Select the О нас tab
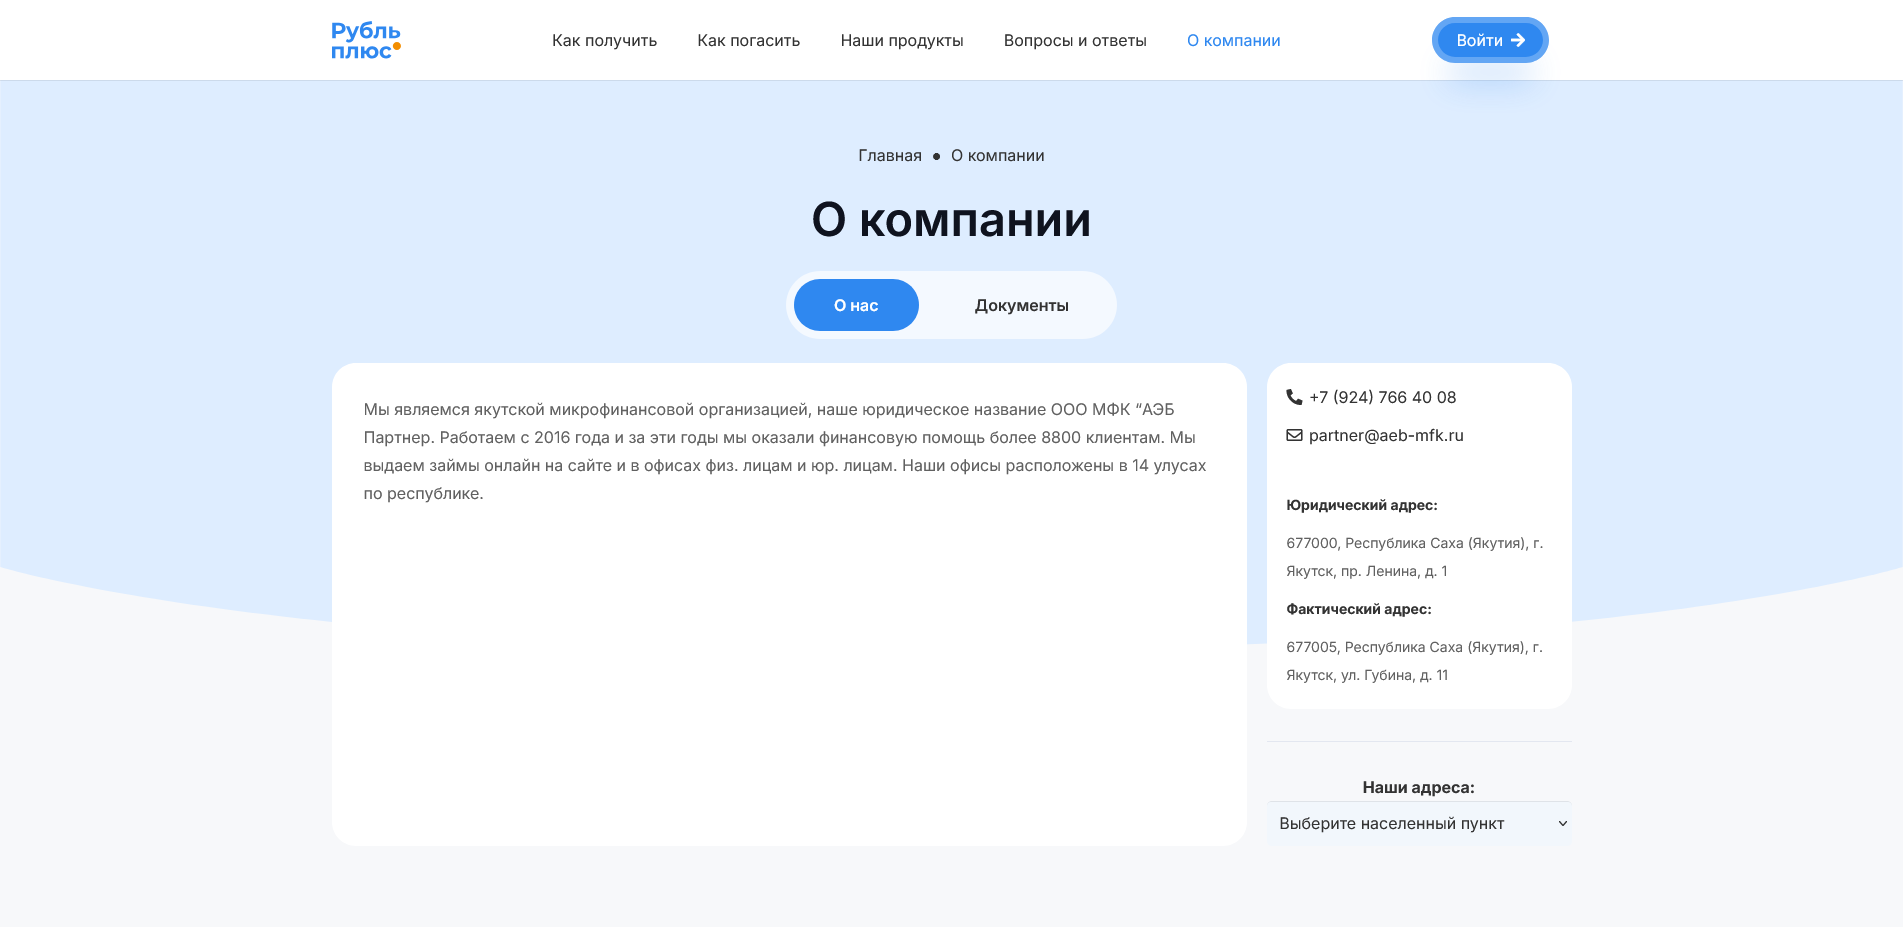Image resolution: width=1903 pixels, height=927 pixels. click(856, 305)
